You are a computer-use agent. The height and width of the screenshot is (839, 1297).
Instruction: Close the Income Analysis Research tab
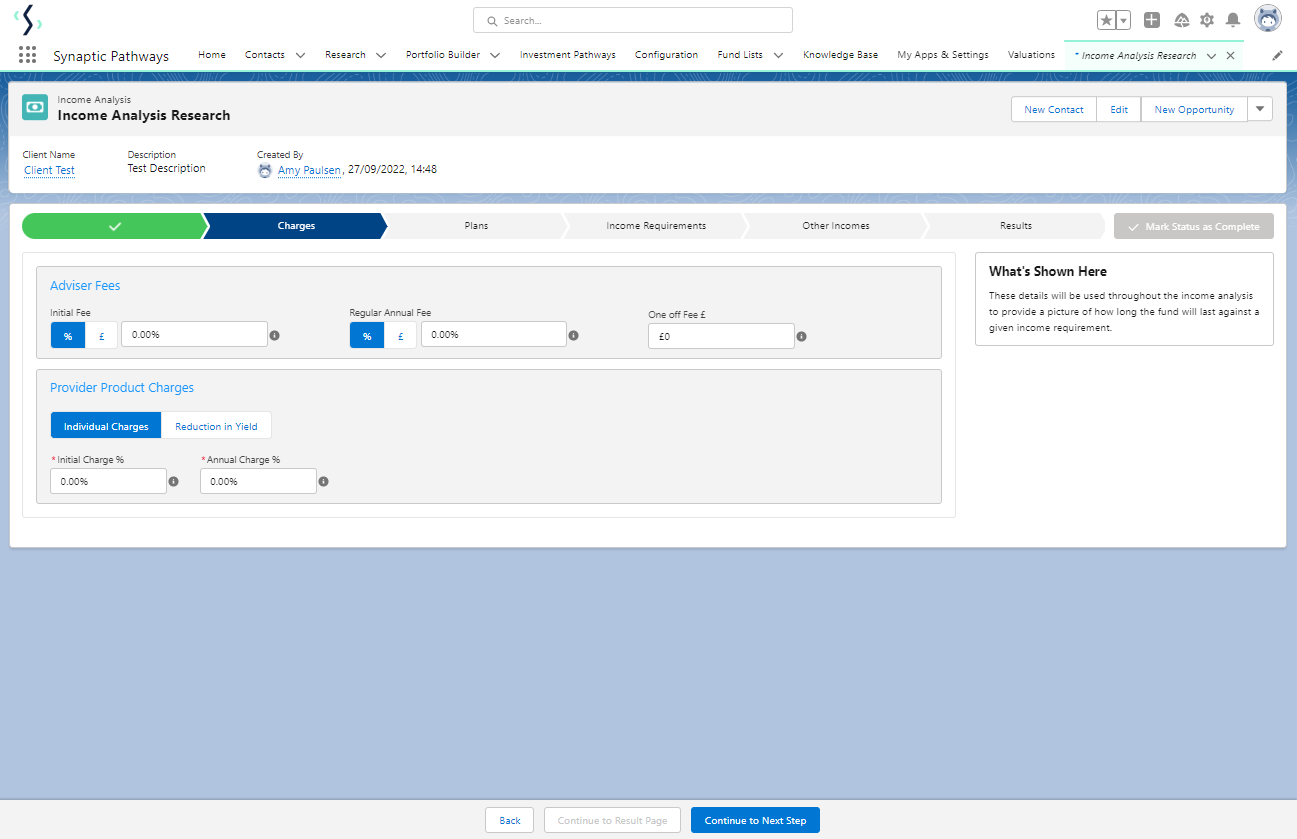1230,56
